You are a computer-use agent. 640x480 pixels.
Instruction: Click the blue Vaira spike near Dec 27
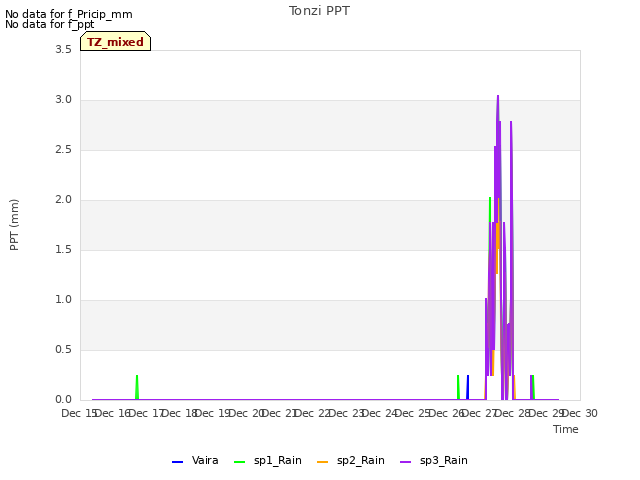[x=468, y=387]
